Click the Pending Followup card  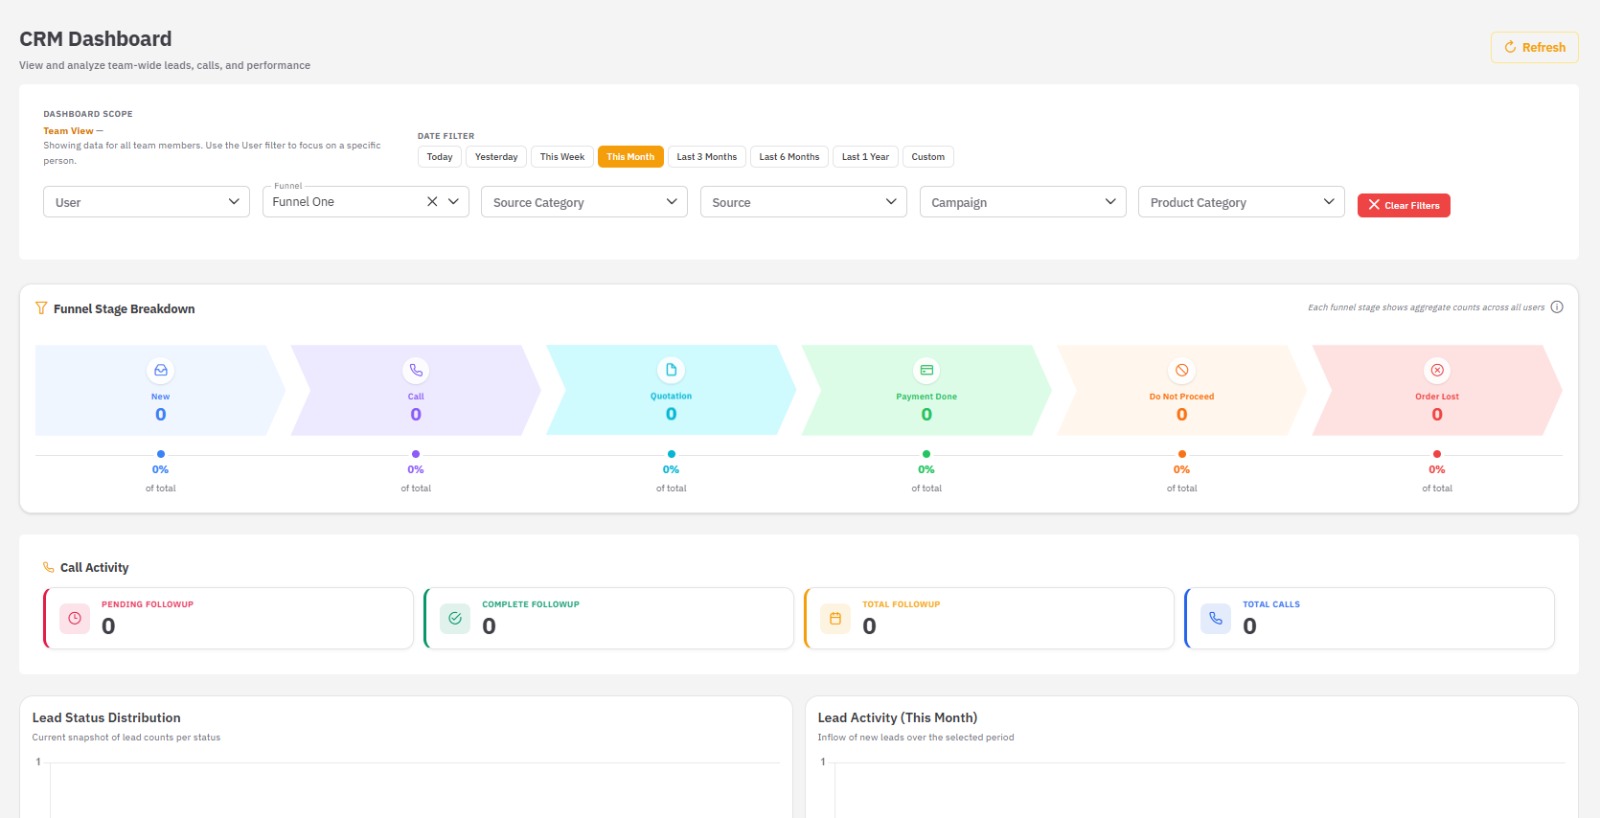coord(228,618)
